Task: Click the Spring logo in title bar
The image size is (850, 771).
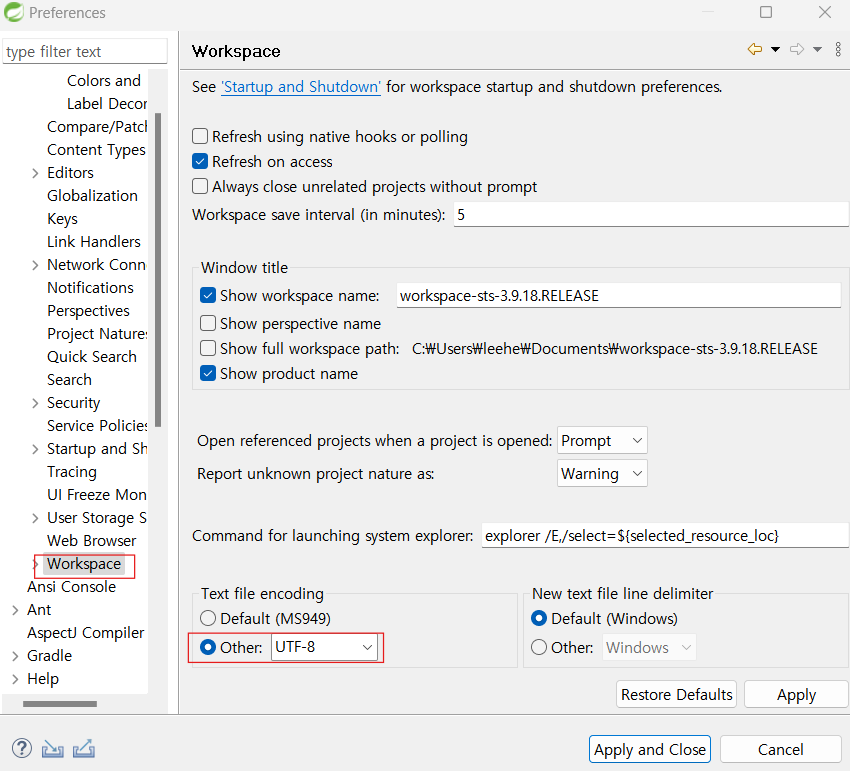Action: [14, 12]
